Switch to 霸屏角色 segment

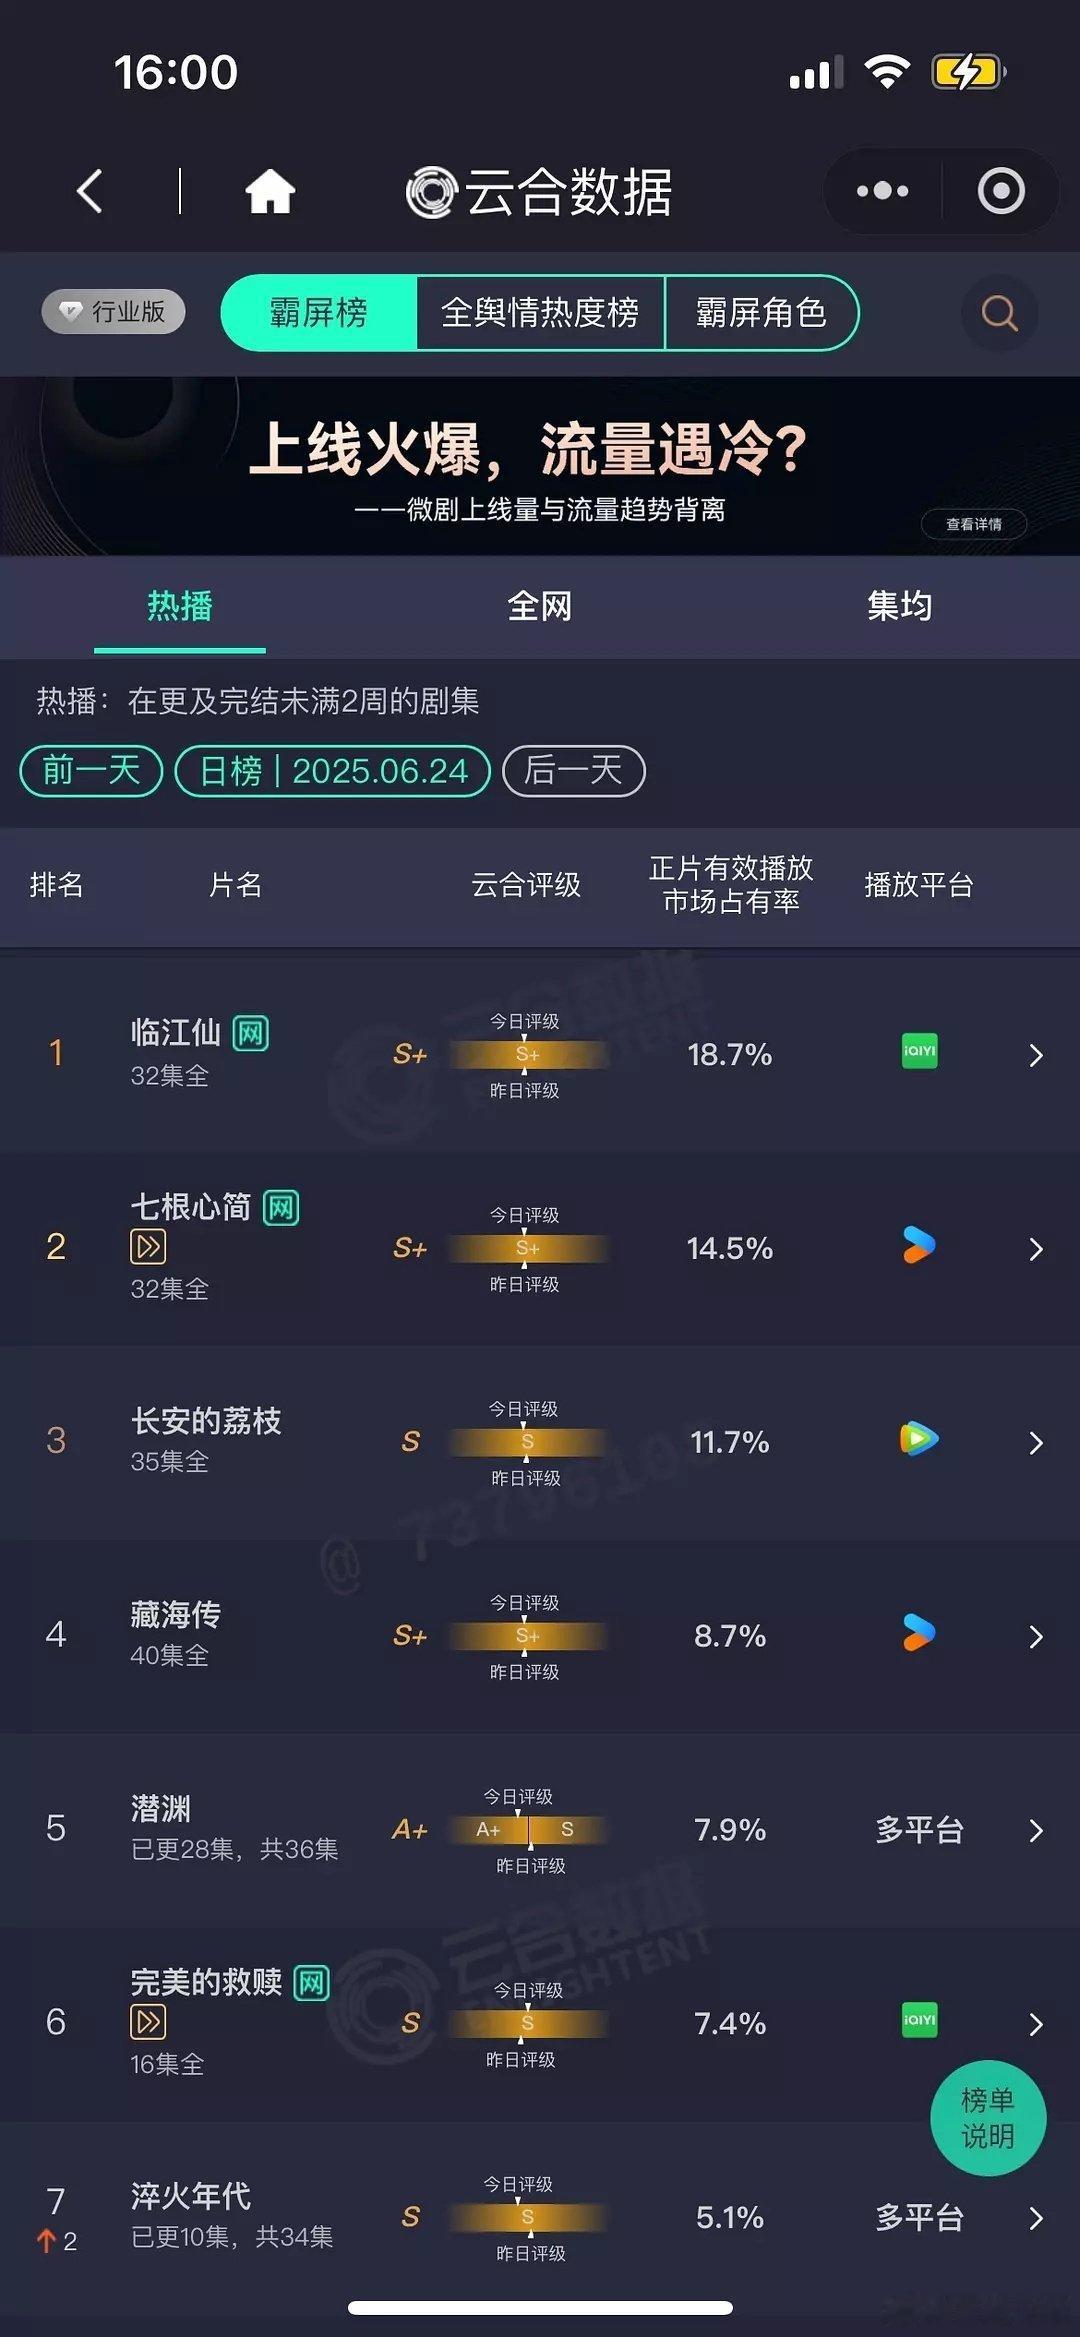pyautogui.click(x=761, y=313)
